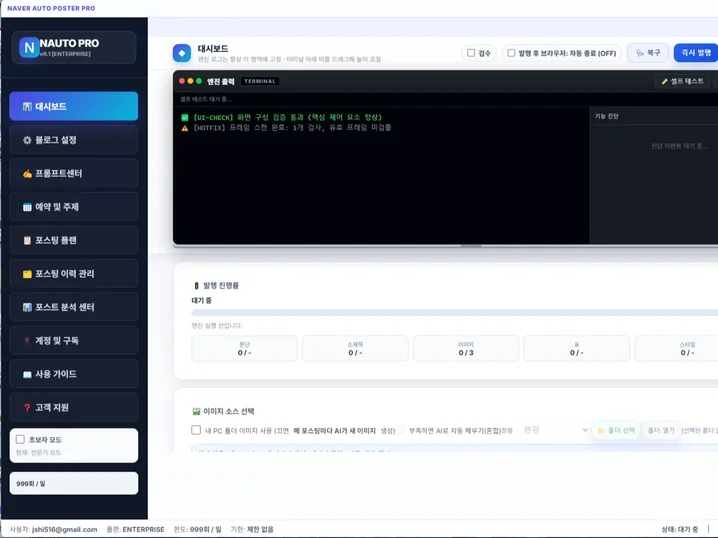
Task: Open 블로그 설정 via its gear icon
Action: [28, 140]
